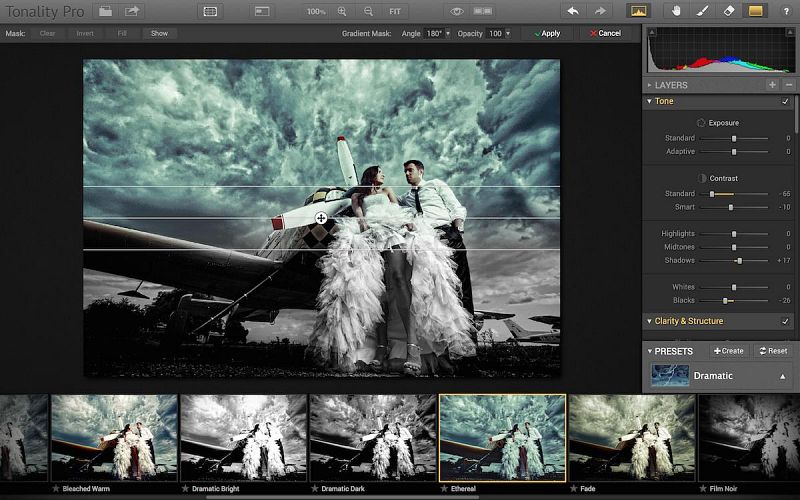The image size is (800, 500).
Task: Open the gradient Opacity dropdown arrow
Action: click(x=508, y=34)
